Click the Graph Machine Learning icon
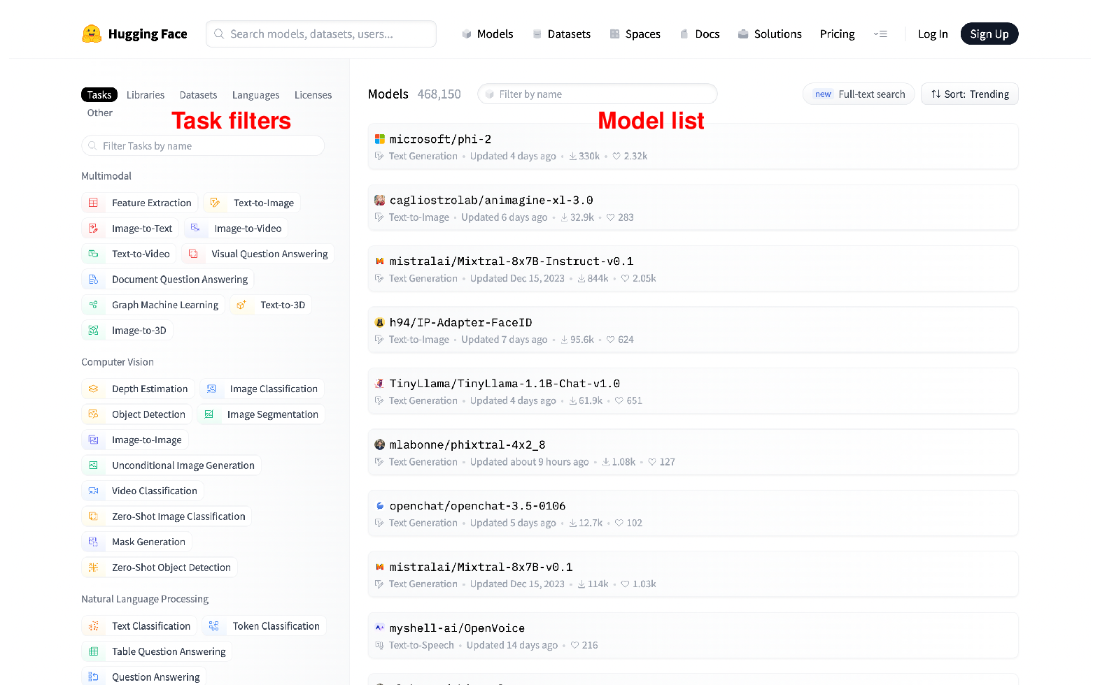Viewport: 1100px width, 694px height. [x=93, y=305]
